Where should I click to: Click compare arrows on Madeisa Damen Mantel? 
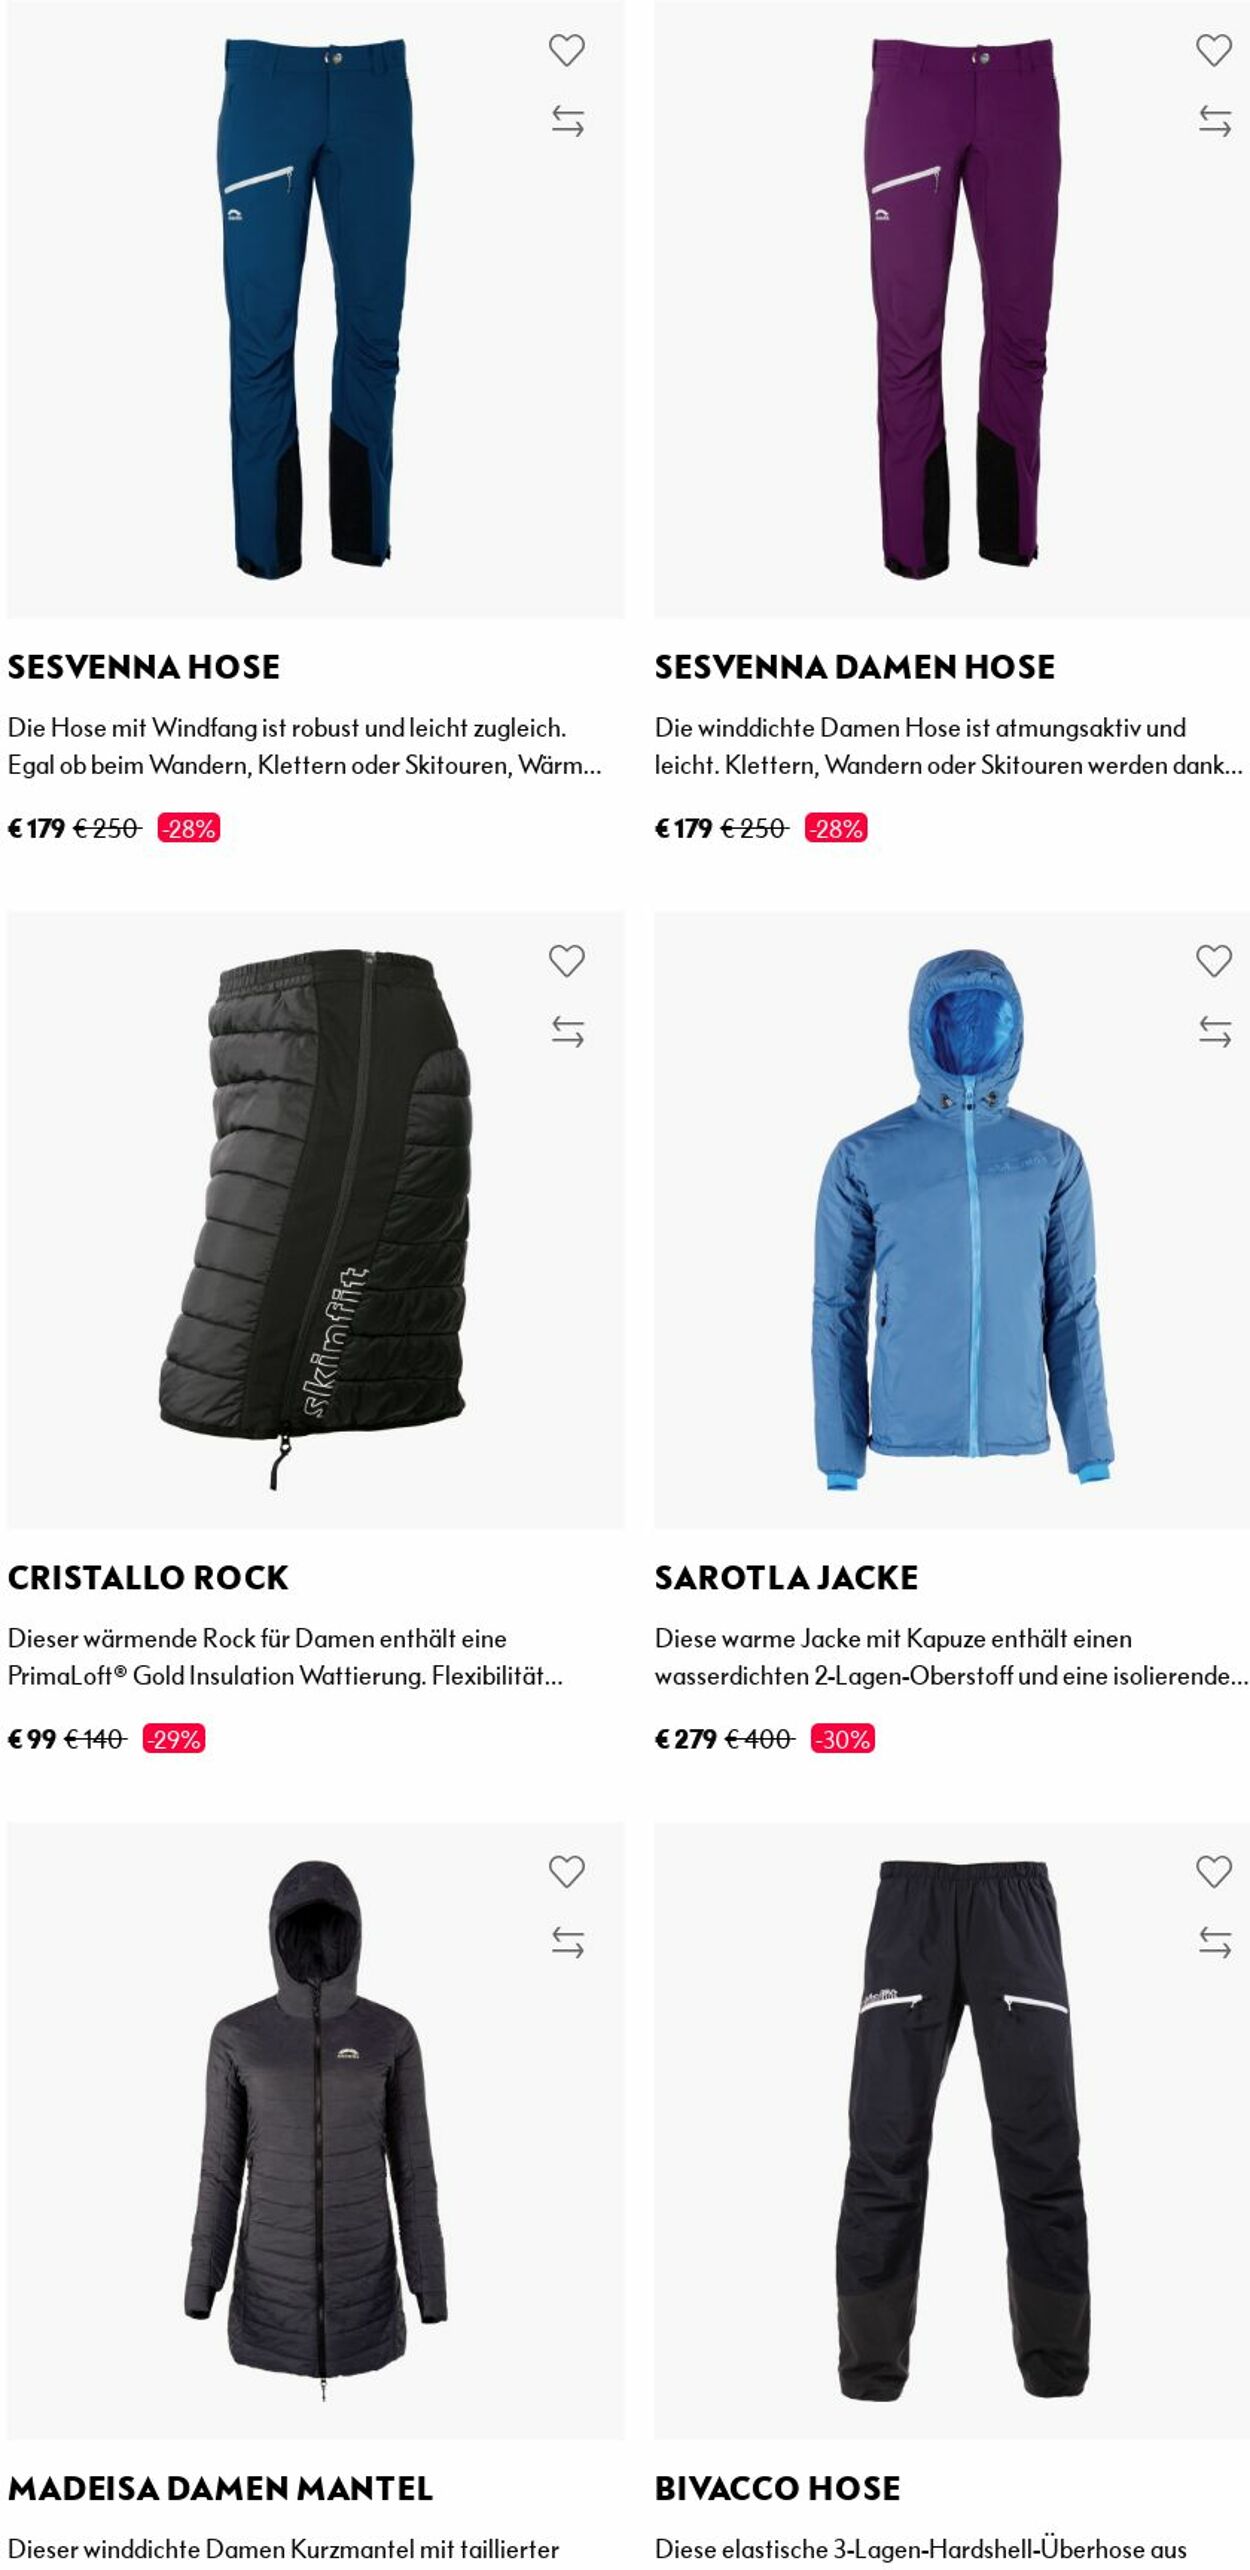[x=567, y=1943]
